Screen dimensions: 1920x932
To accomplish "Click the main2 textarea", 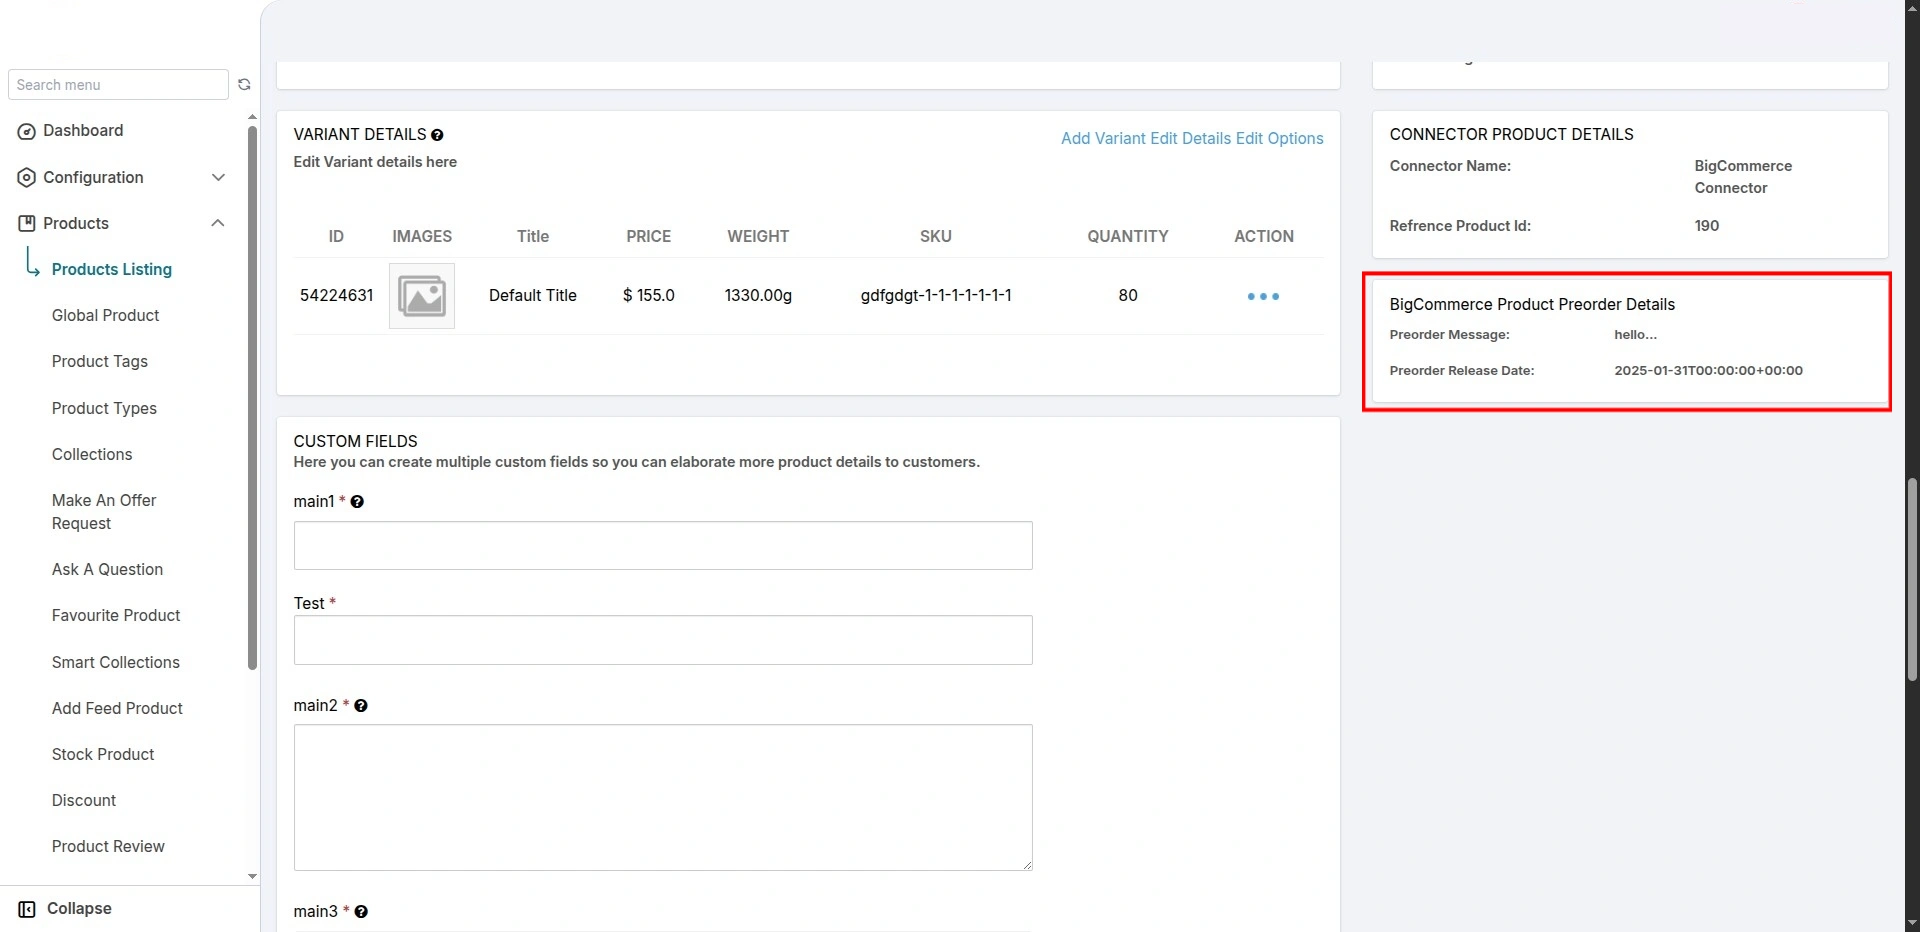I will click(x=663, y=798).
